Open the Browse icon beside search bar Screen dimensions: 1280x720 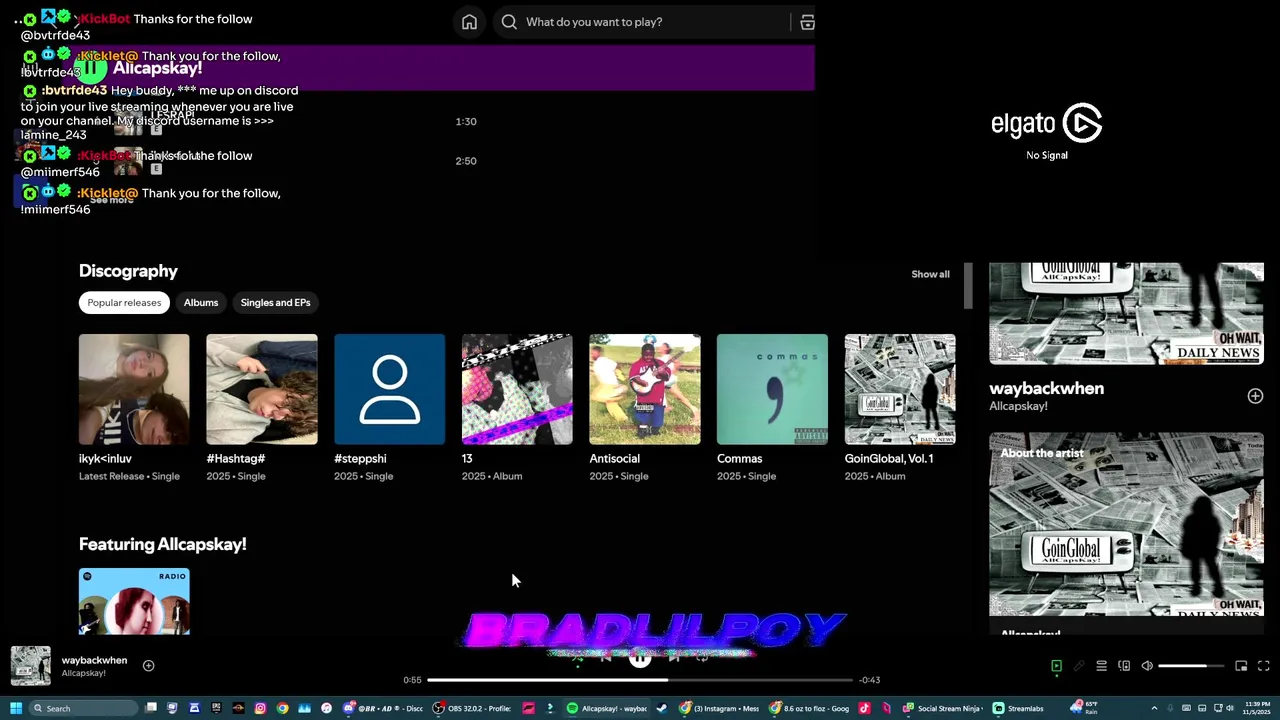[807, 22]
